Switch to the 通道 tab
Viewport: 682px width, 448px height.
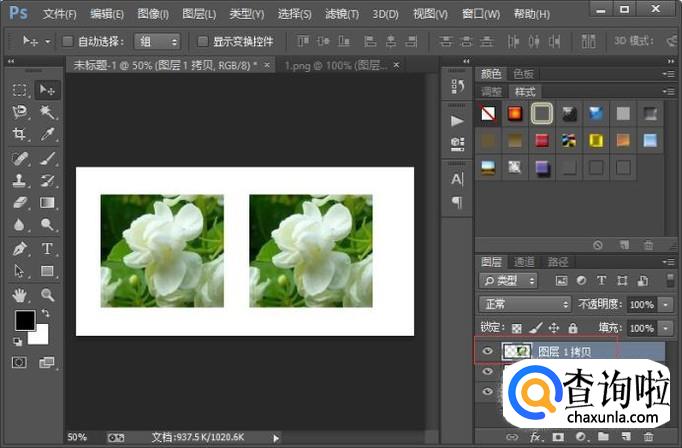pyautogui.click(x=525, y=261)
